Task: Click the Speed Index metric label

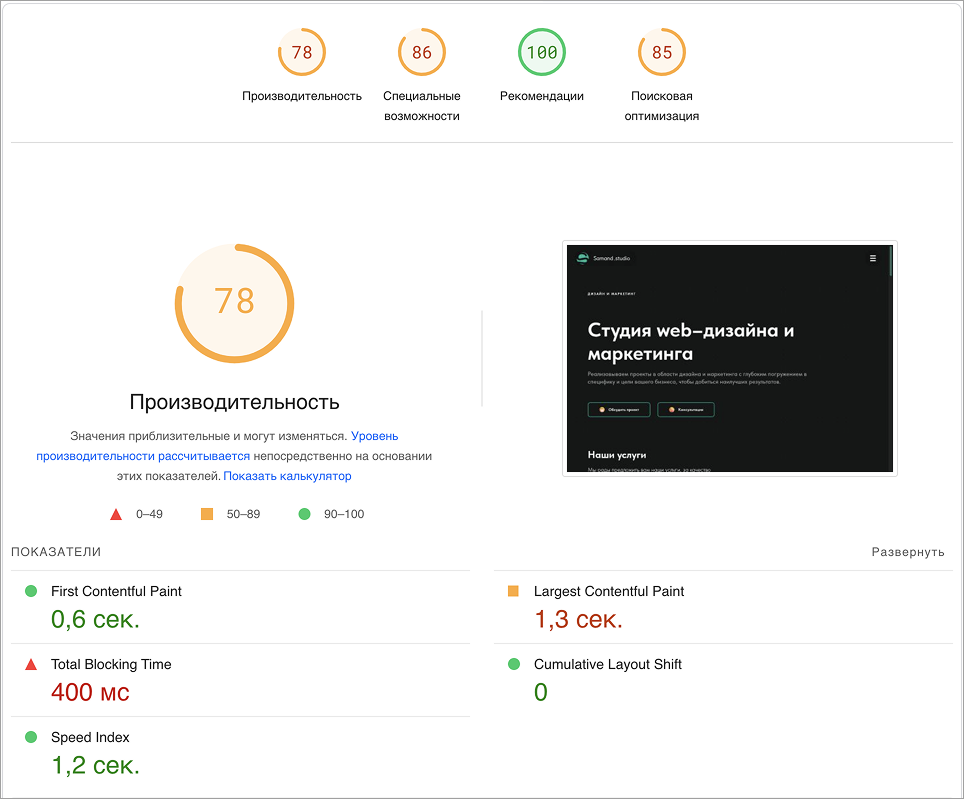Action: (90, 738)
